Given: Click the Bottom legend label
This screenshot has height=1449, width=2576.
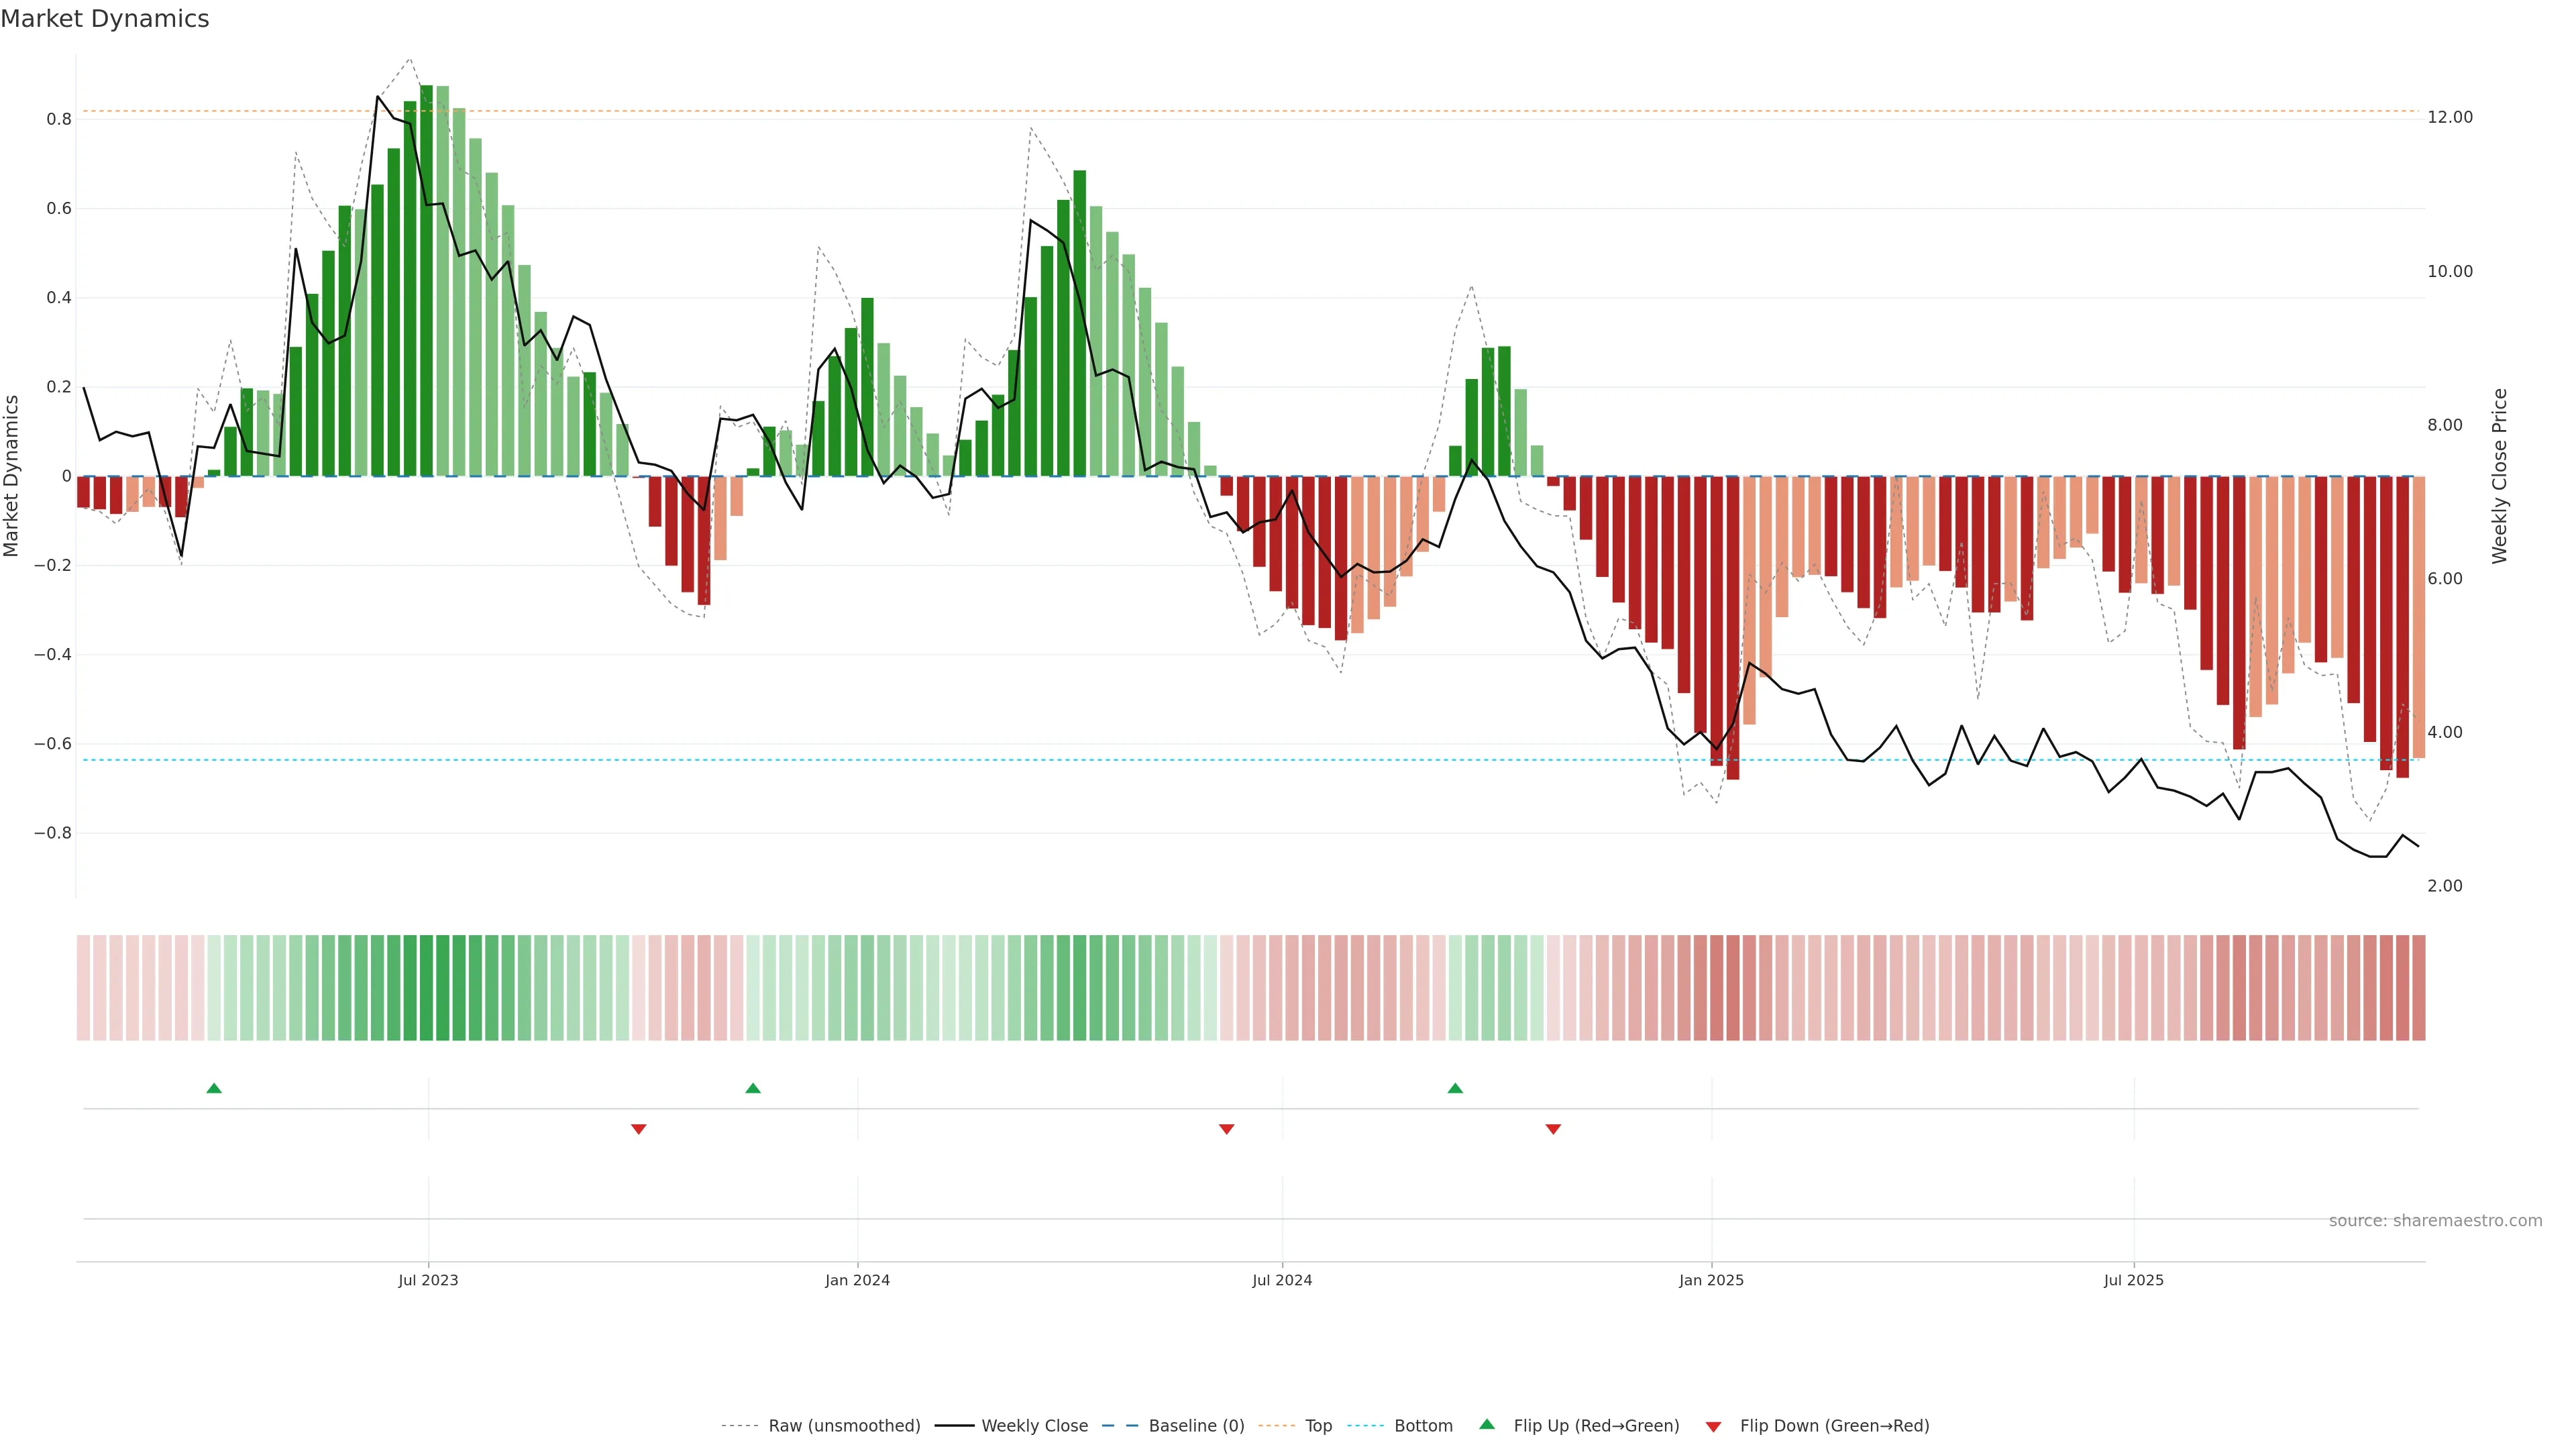Looking at the screenshot, I should [x=1423, y=1426].
